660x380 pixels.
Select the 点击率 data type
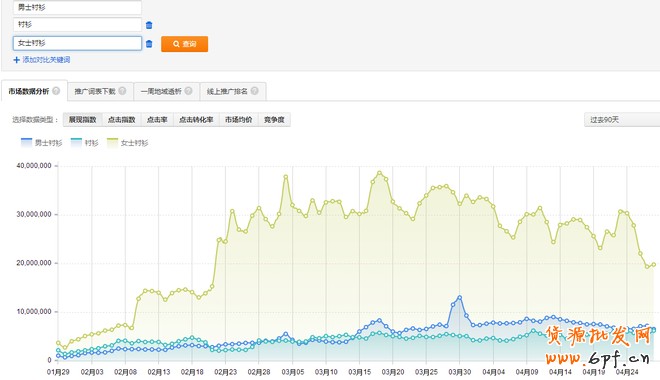pos(157,120)
